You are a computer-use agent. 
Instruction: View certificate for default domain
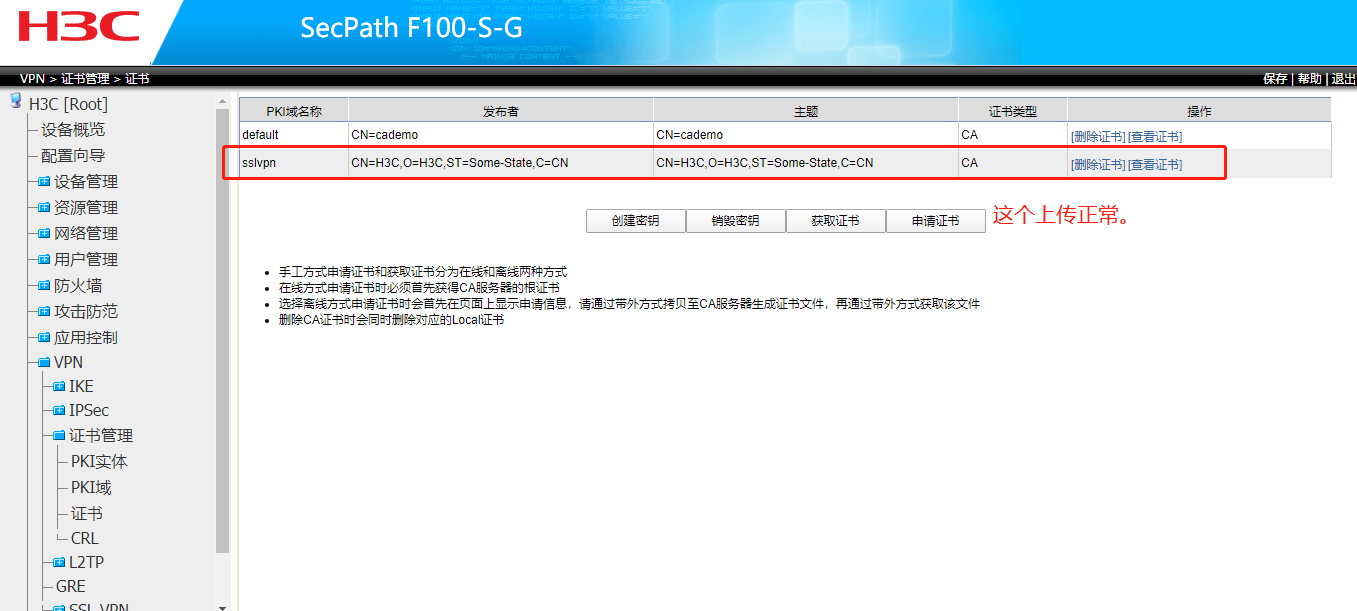(1155, 136)
